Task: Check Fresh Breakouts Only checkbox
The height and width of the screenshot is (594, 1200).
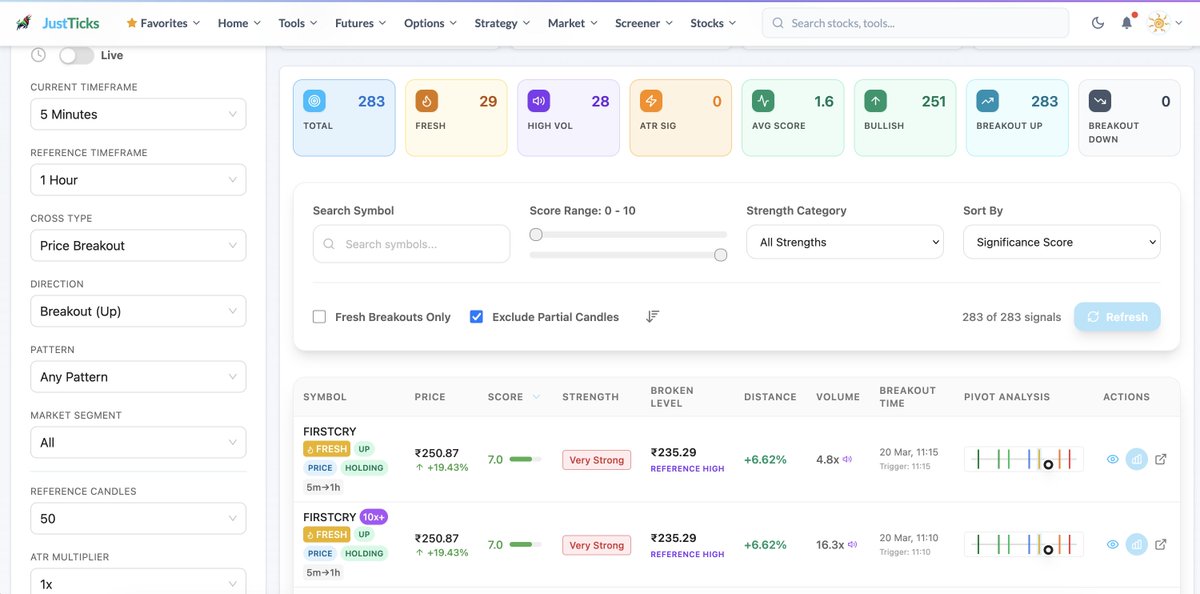Action: point(320,316)
